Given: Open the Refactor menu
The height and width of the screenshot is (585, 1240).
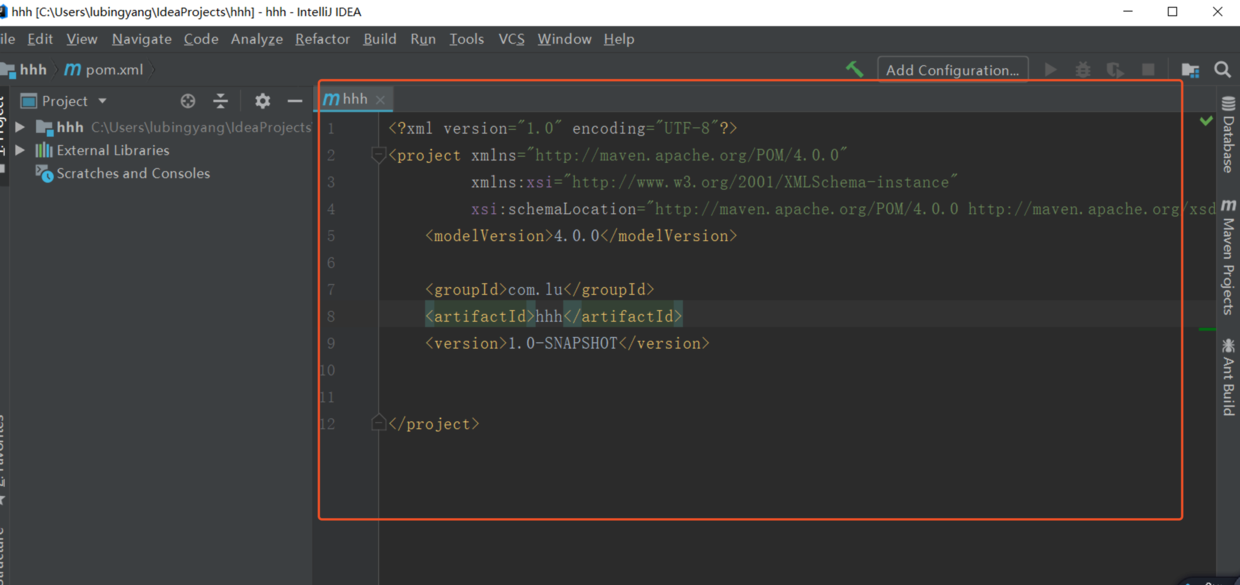Looking at the screenshot, I should (323, 39).
